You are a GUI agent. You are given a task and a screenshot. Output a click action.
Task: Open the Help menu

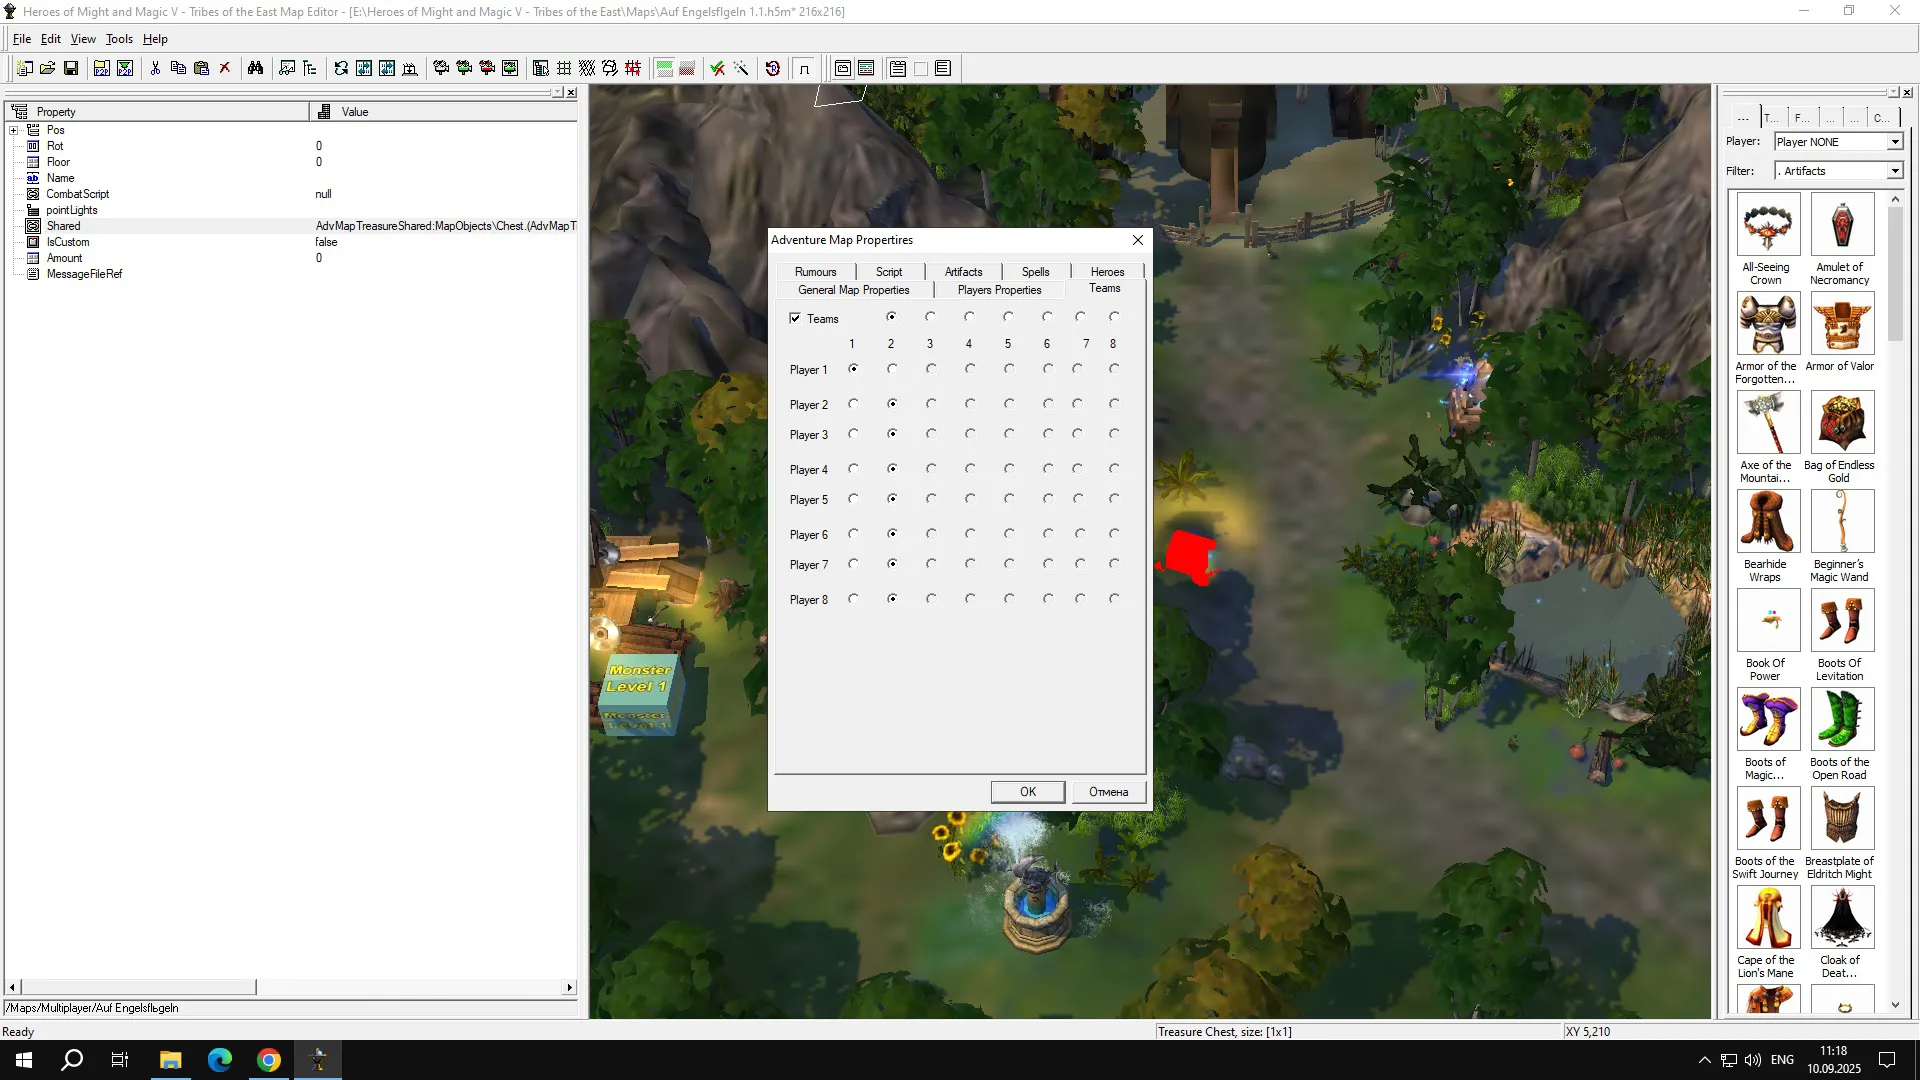(x=155, y=39)
